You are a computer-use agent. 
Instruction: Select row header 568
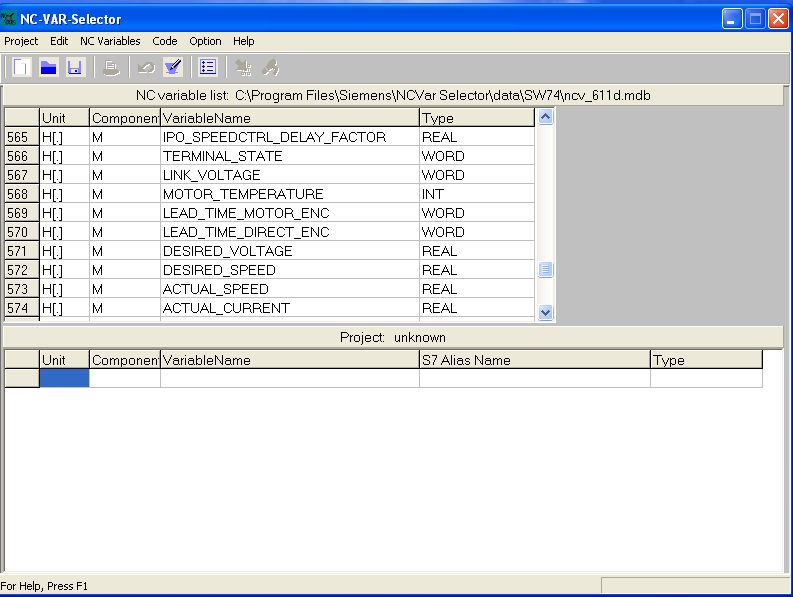coord(22,194)
